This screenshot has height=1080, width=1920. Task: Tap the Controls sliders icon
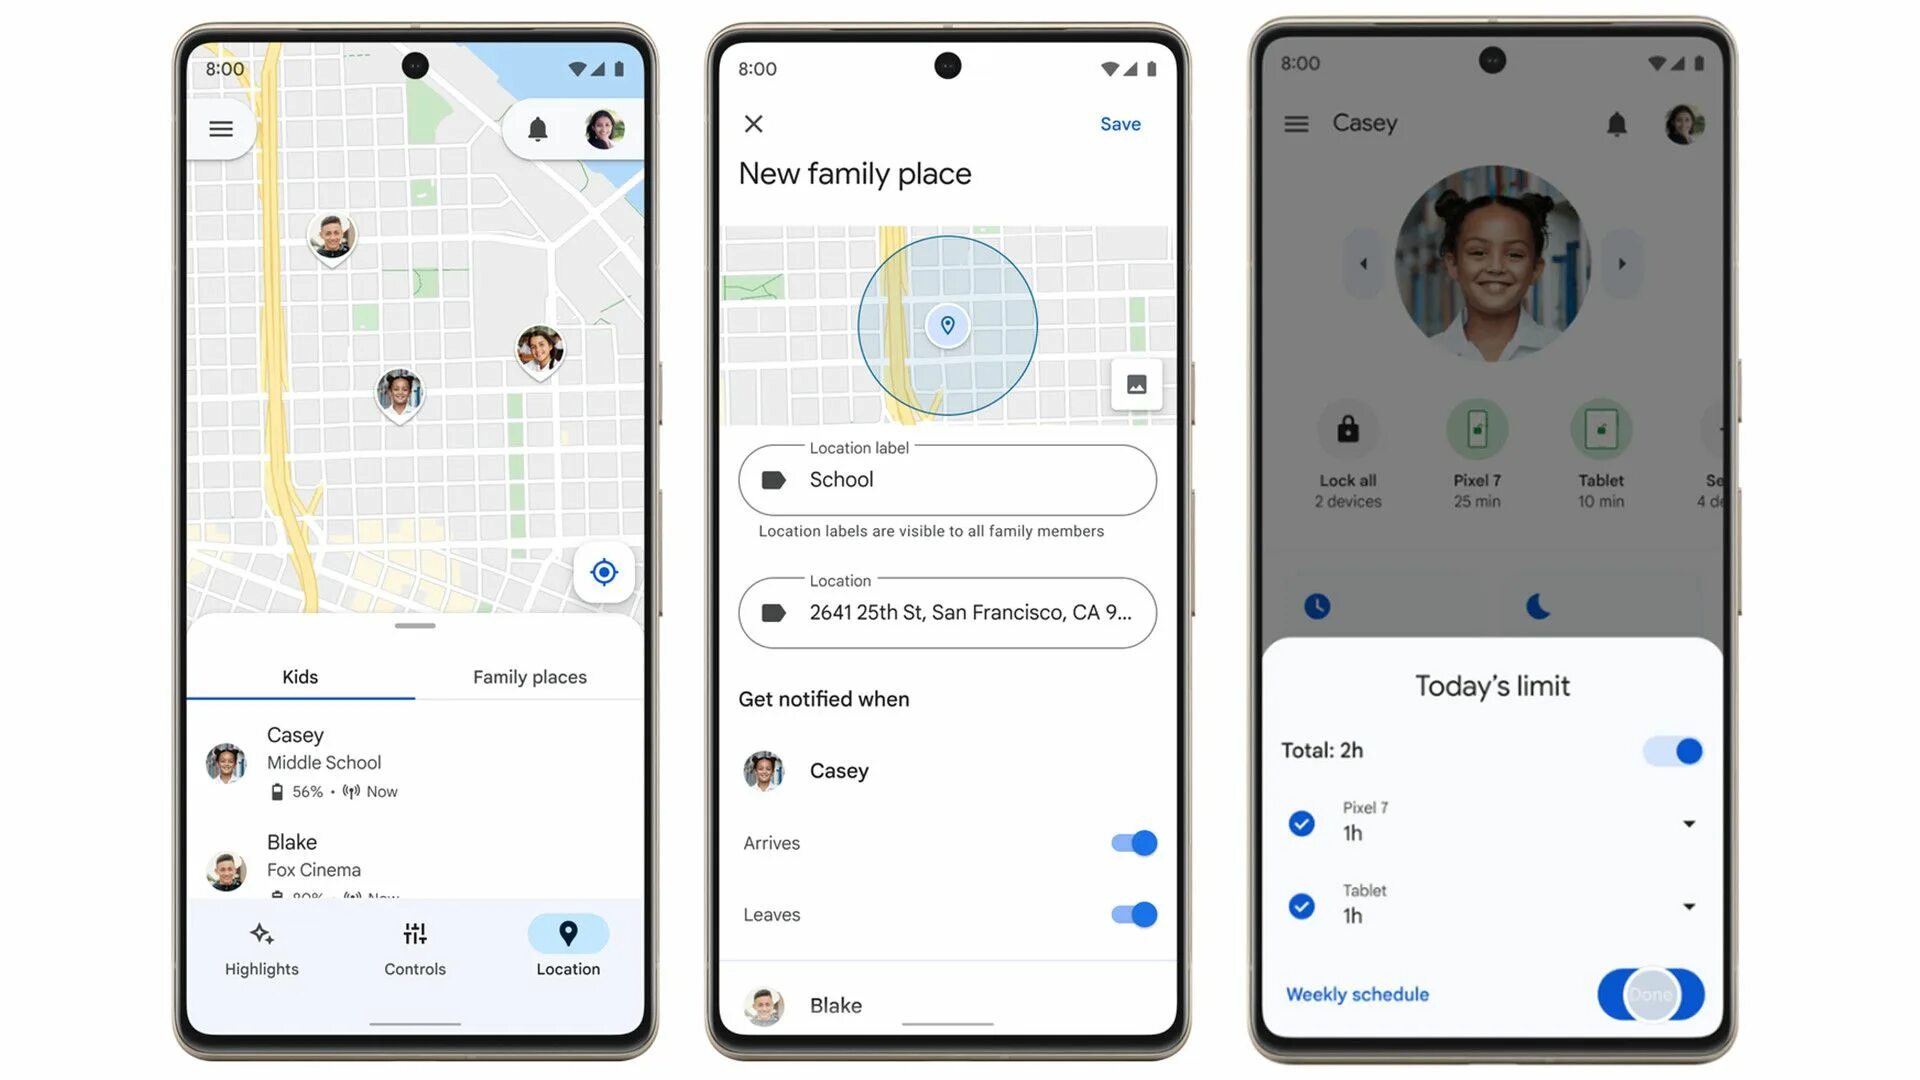414,935
